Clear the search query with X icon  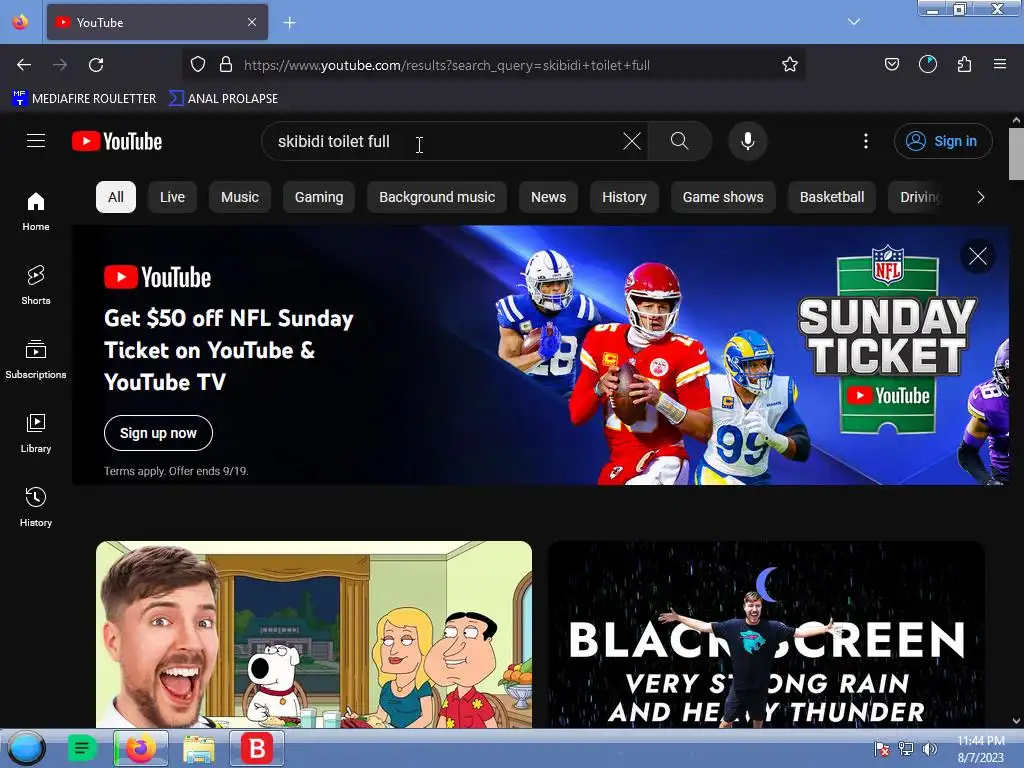tap(632, 141)
